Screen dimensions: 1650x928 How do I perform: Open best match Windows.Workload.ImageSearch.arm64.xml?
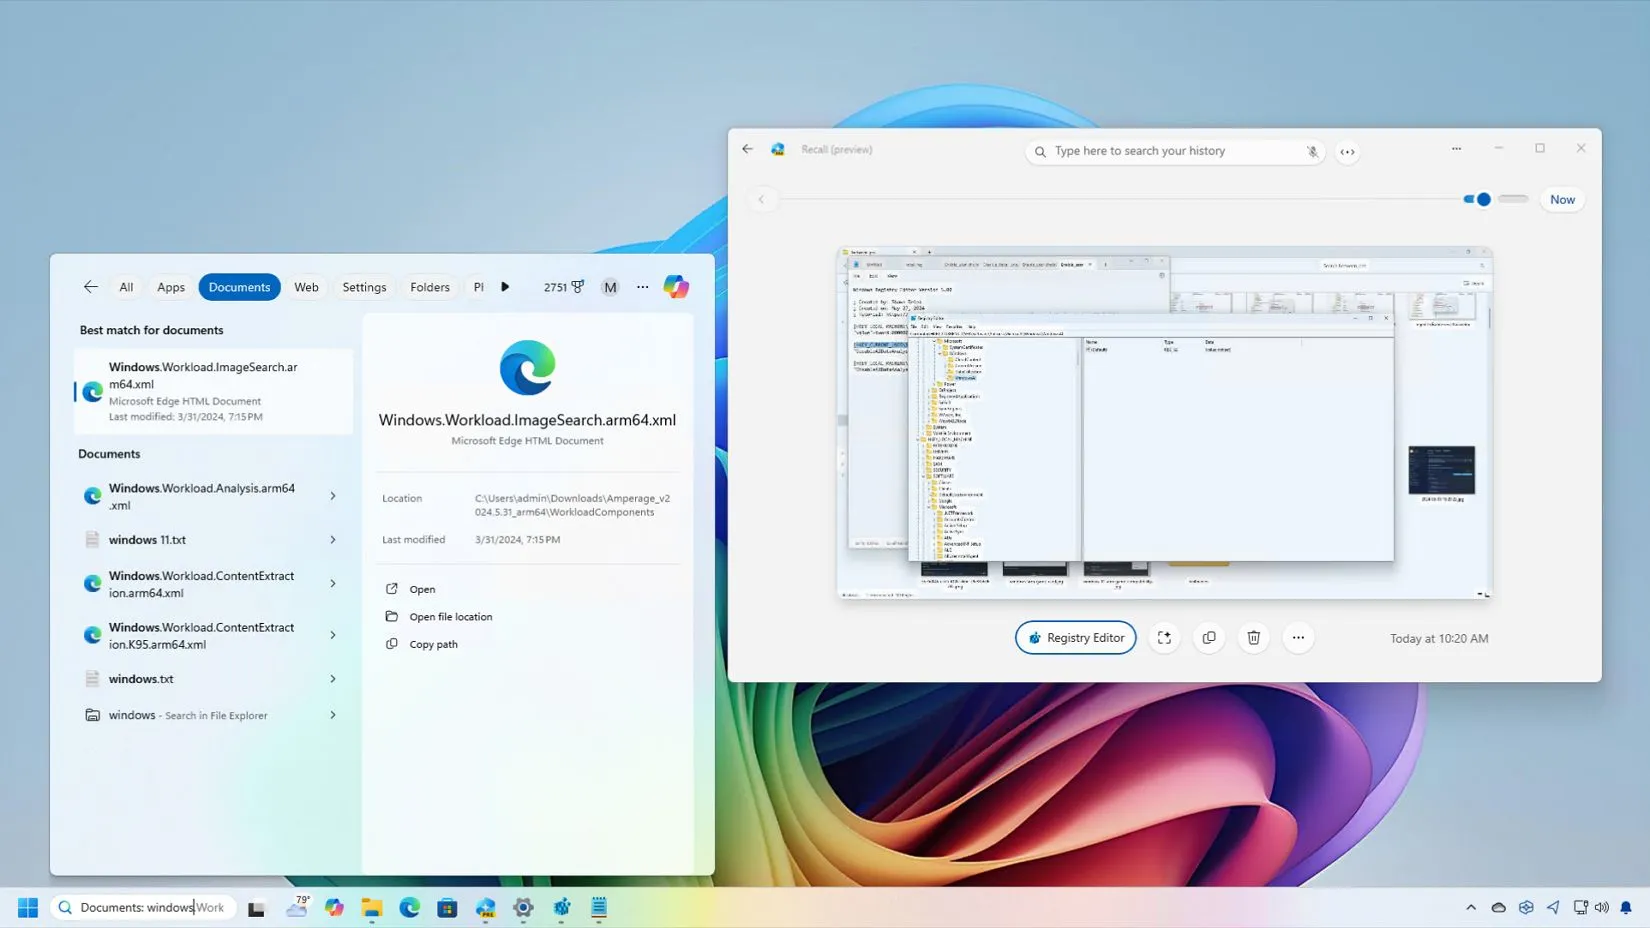pyautogui.click(x=213, y=391)
